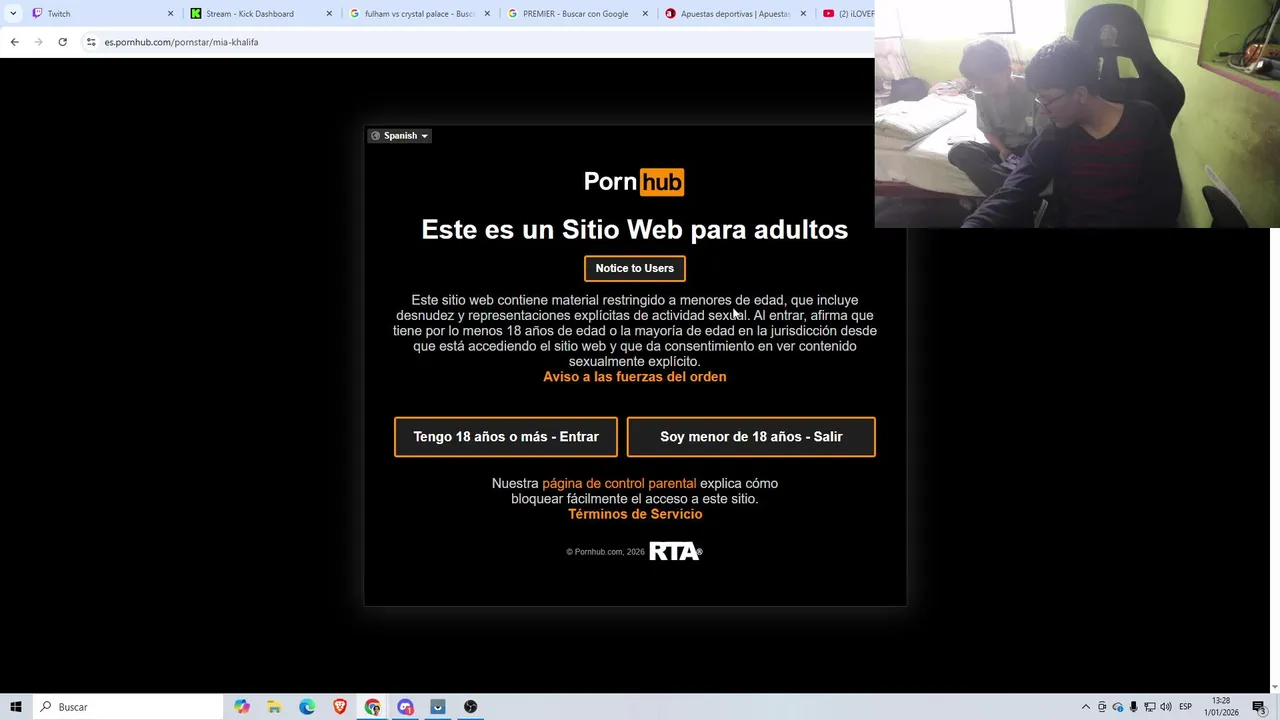Open the network tray icon

click(x=1150, y=707)
